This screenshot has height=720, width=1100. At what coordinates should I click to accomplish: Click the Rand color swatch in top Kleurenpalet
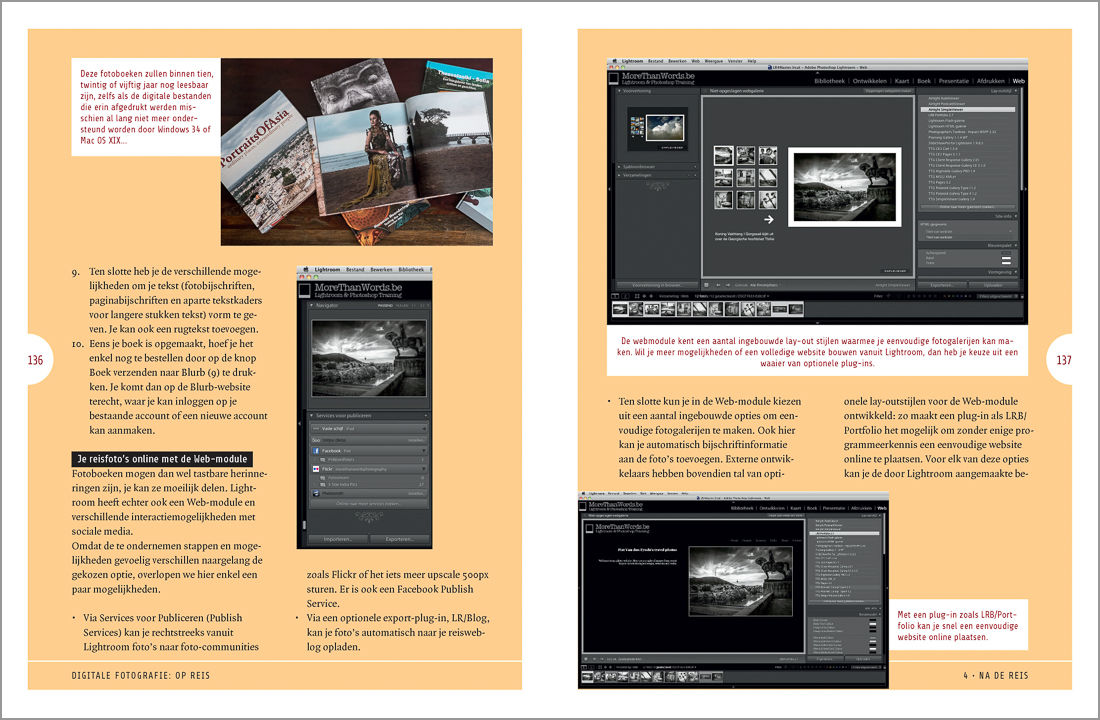point(1006,258)
